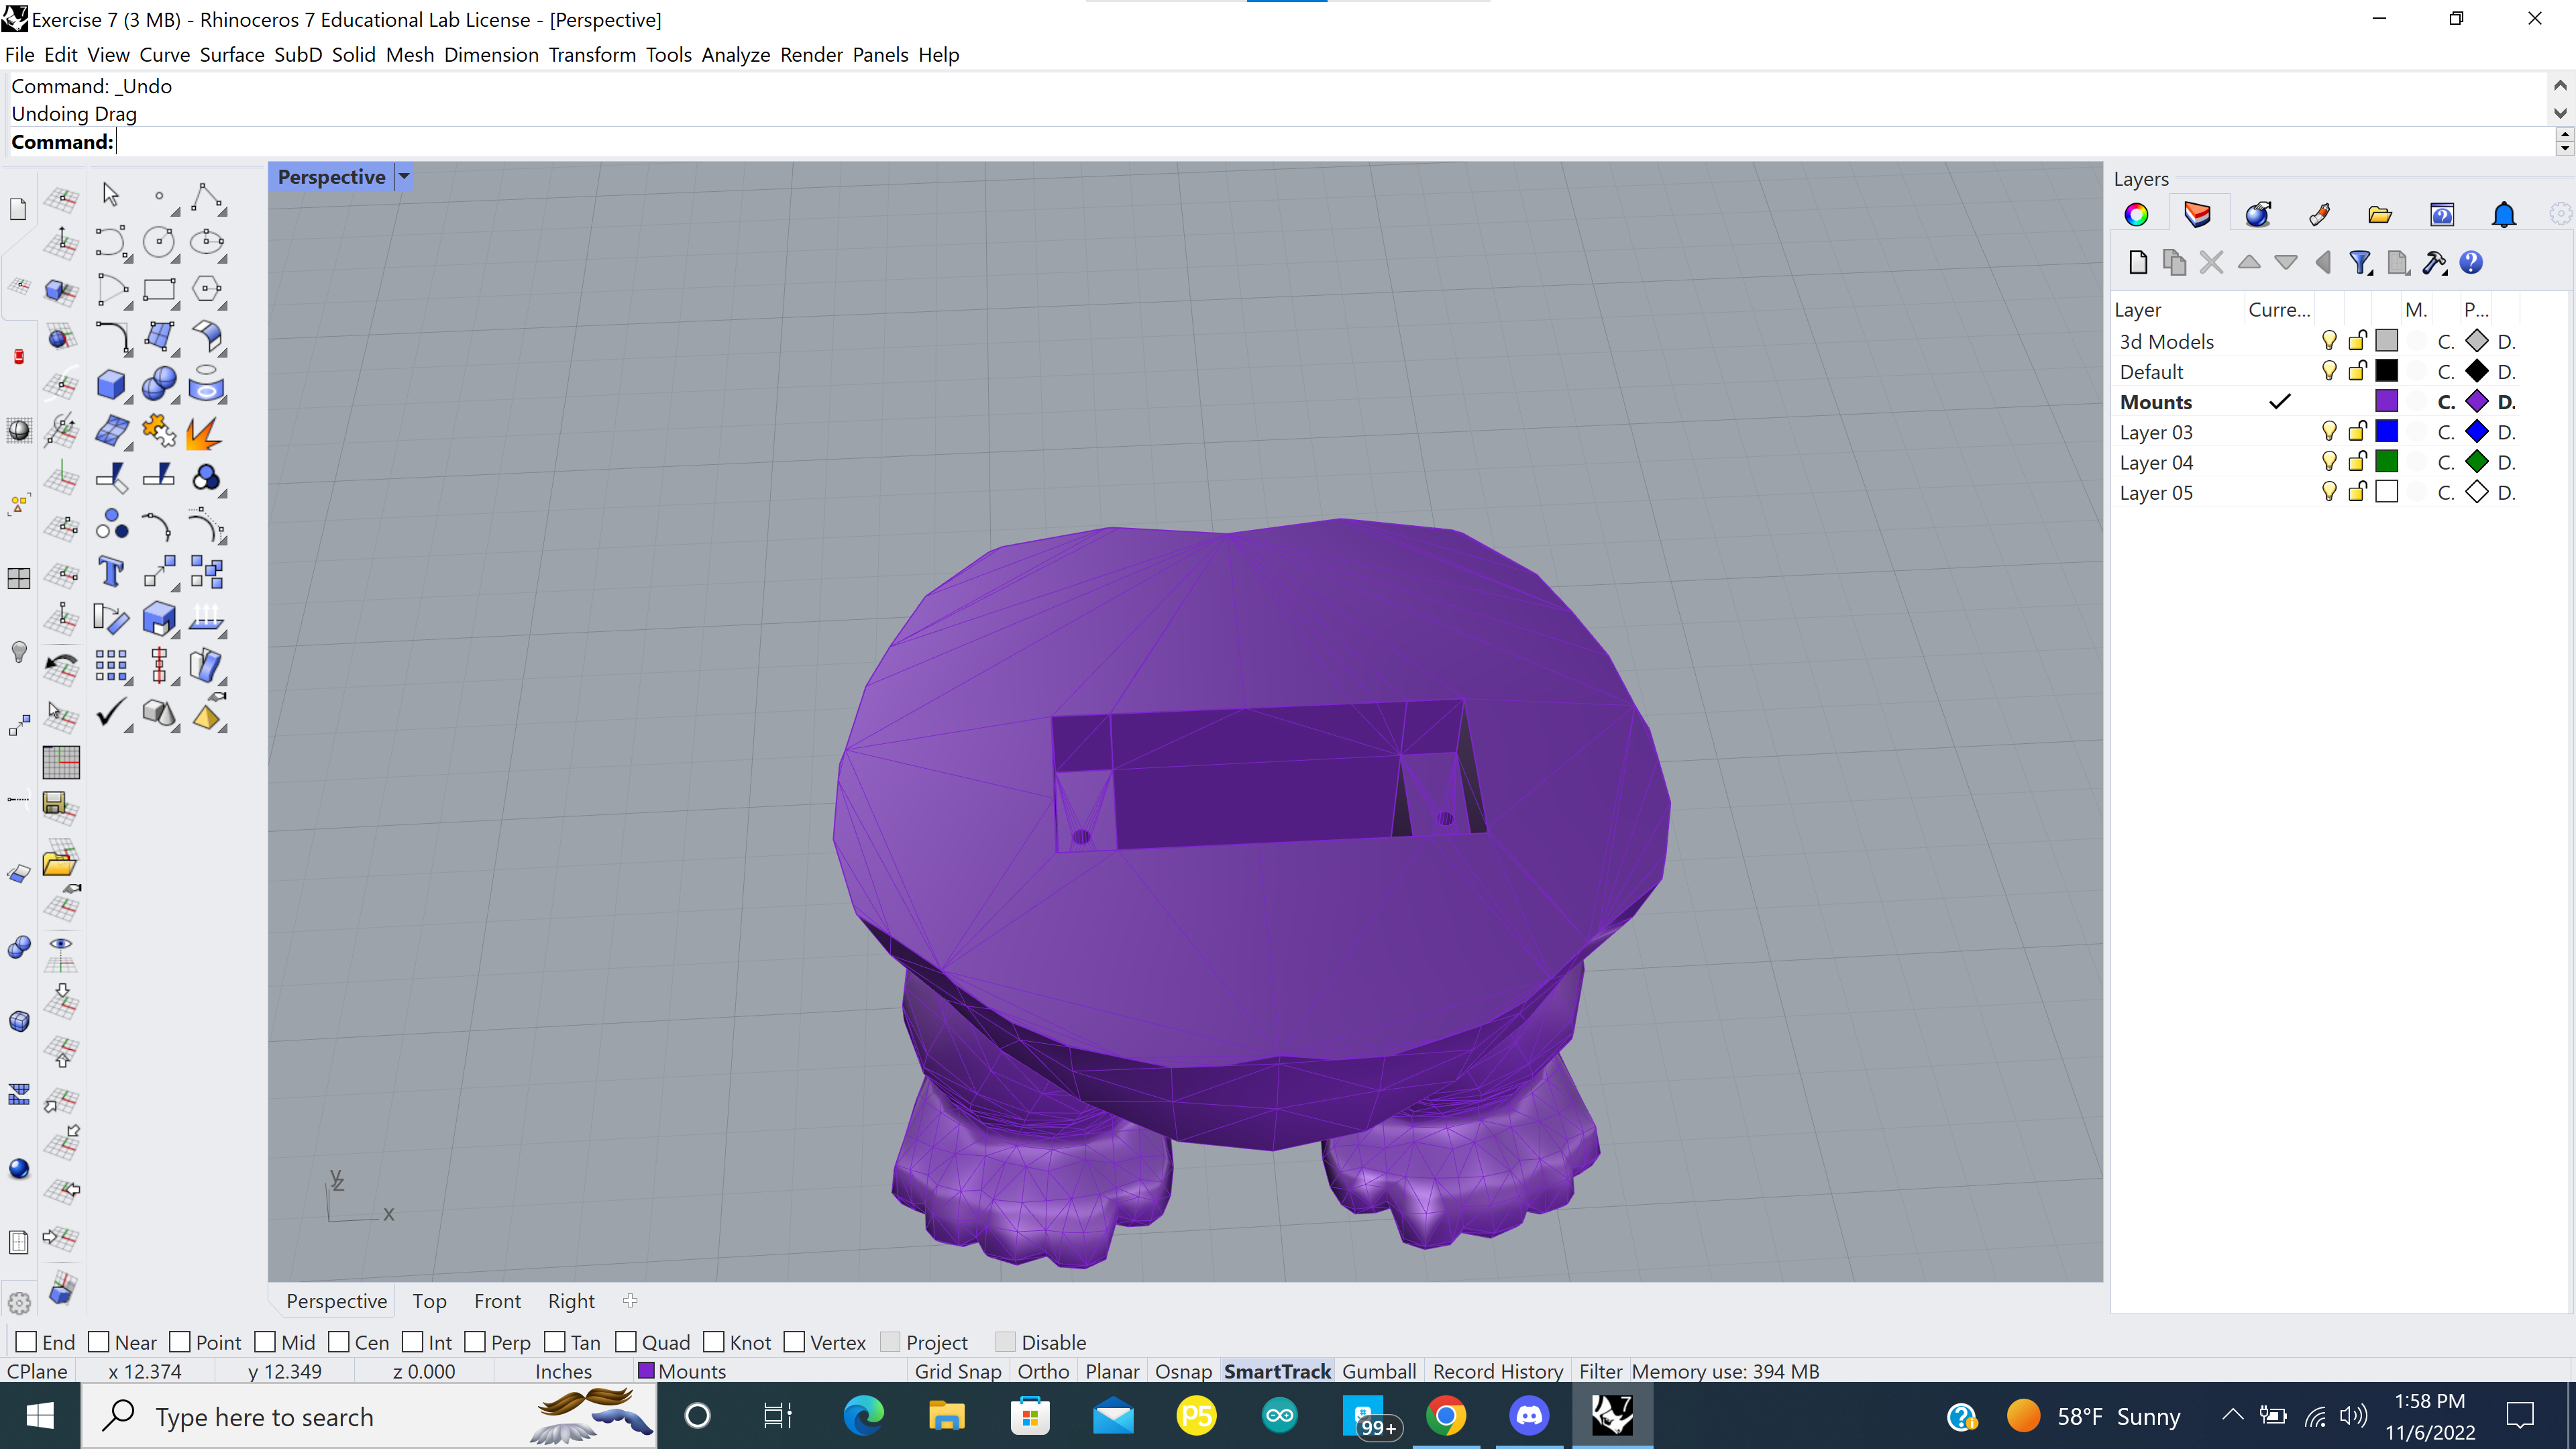2576x1449 pixels.
Task: Click the Boolean union tool
Action: click(x=159, y=384)
